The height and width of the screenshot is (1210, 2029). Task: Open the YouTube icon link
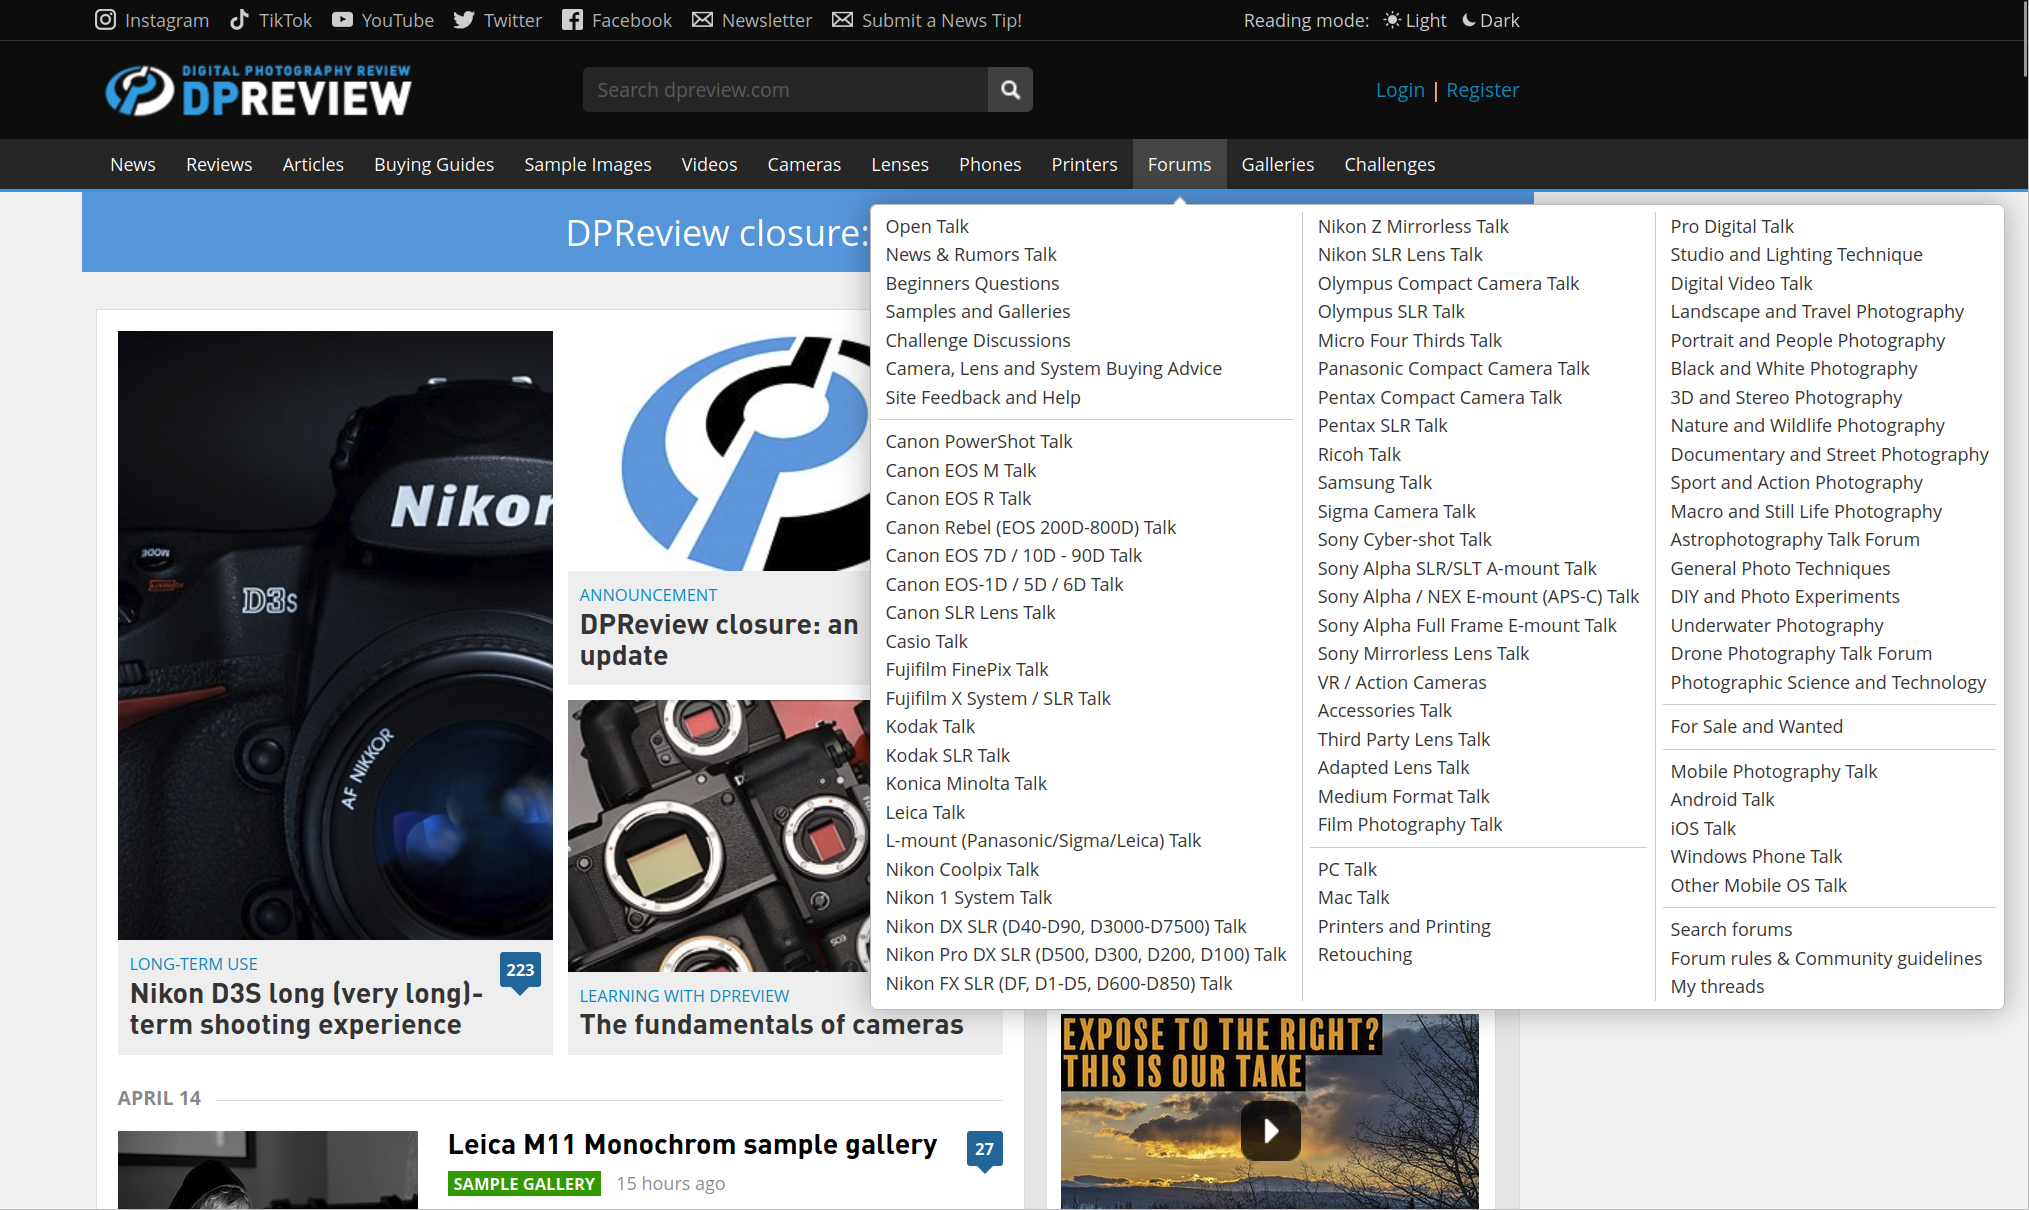pos(342,20)
